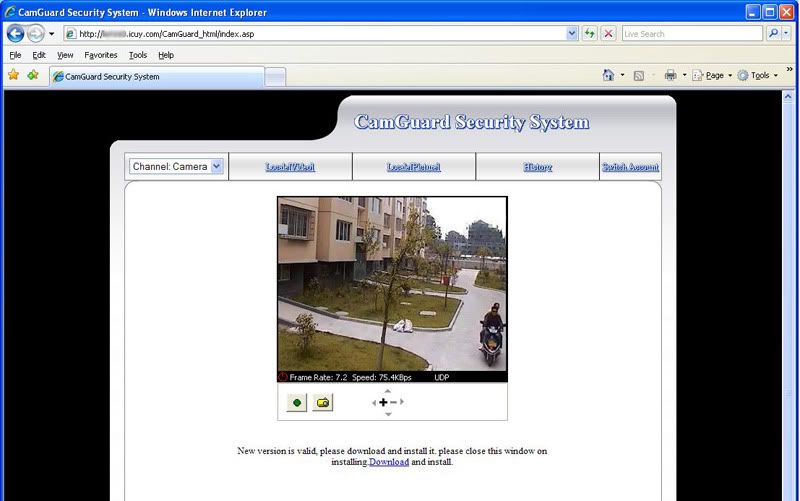The width and height of the screenshot is (800, 501).
Task: Open the Channel: Camera dropdown
Action: pos(176,166)
